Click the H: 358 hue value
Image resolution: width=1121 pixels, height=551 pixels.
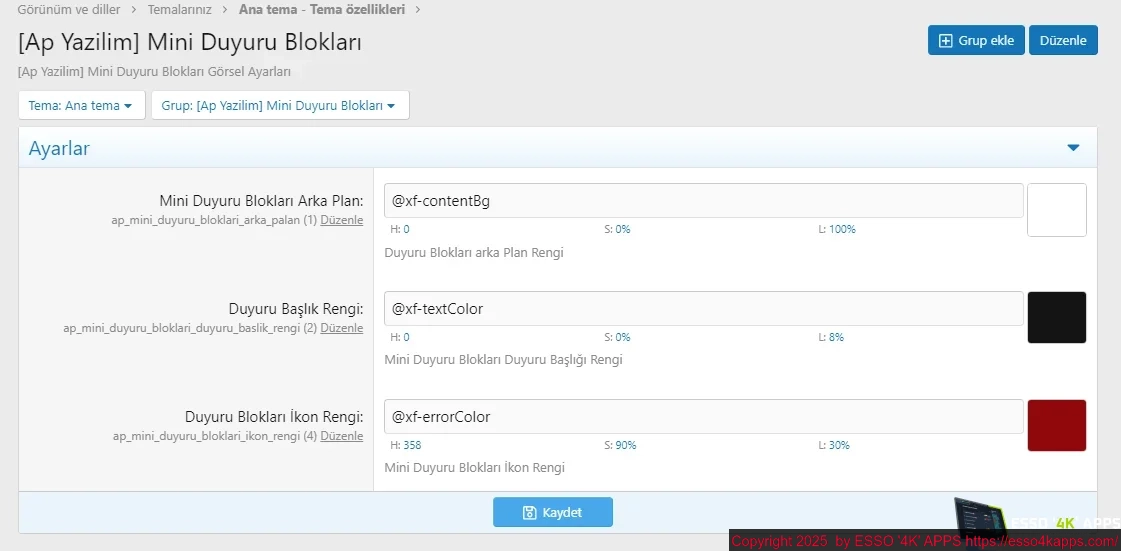pyautogui.click(x=406, y=445)
